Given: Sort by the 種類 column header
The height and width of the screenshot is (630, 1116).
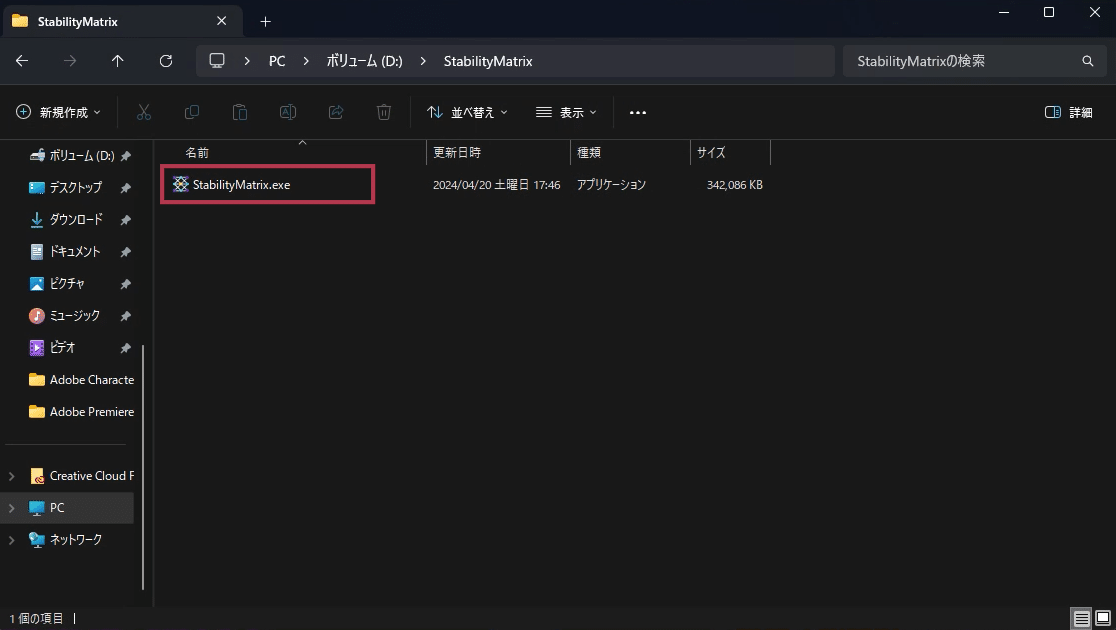Looking at the screenshot, I should click(x=589, y=152).
